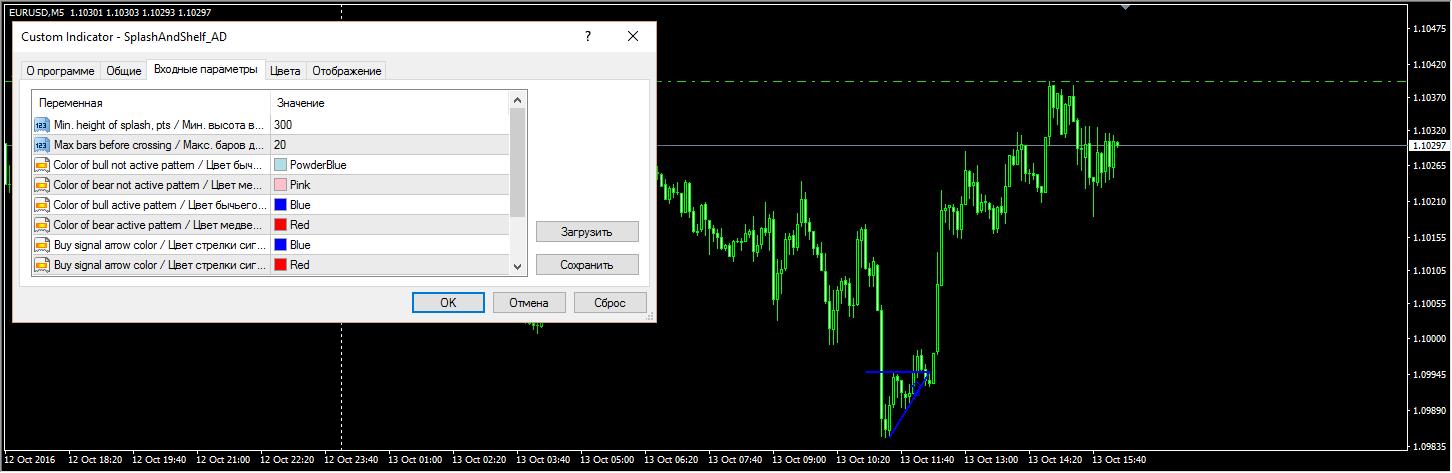Click the PowderBlue color swatch
Viewport: 1452px width, 473px height.
(280, 165)
